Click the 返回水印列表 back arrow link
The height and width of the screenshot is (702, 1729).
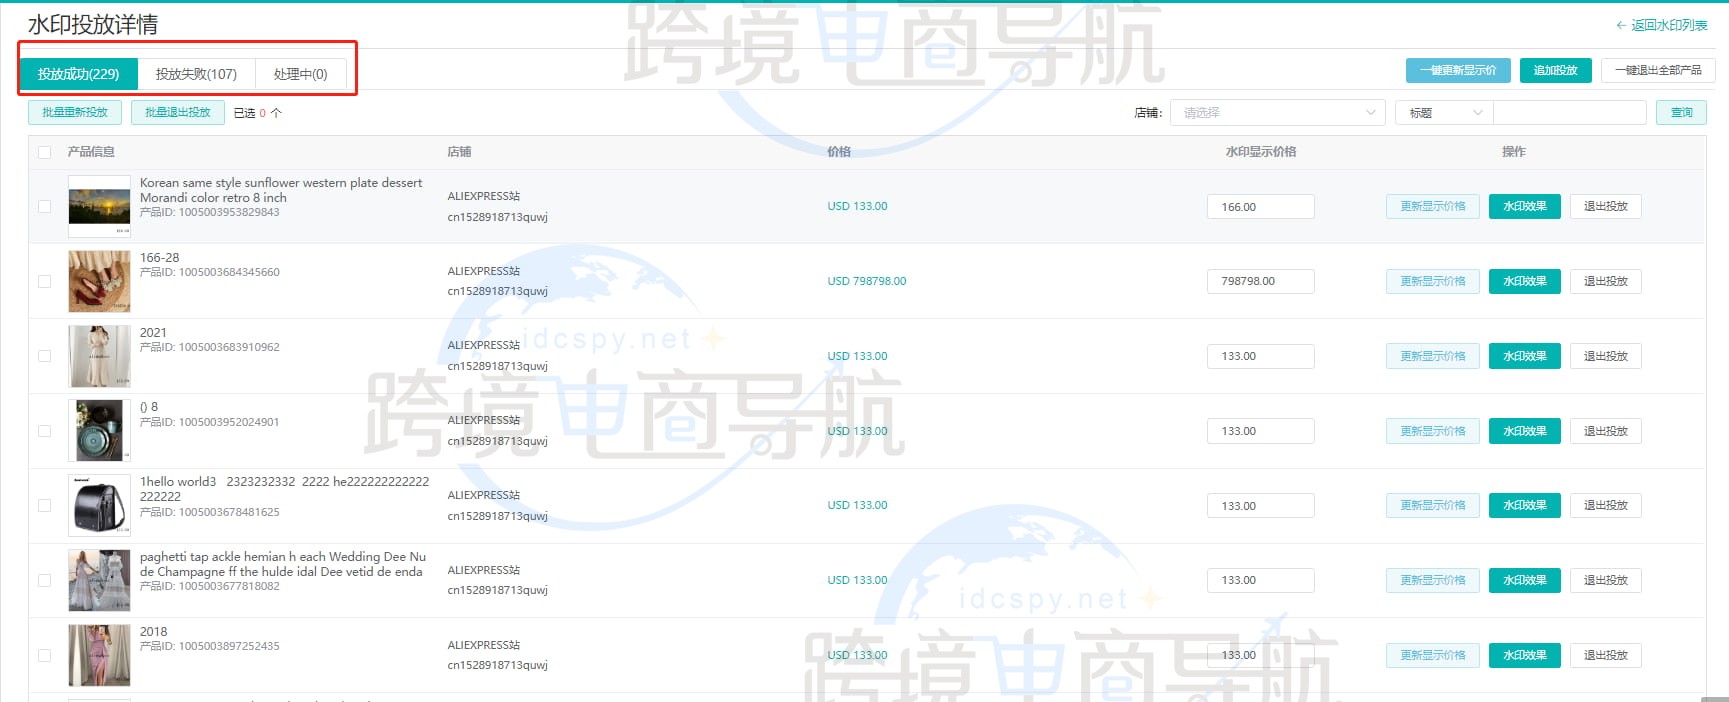coord(1661,25)
